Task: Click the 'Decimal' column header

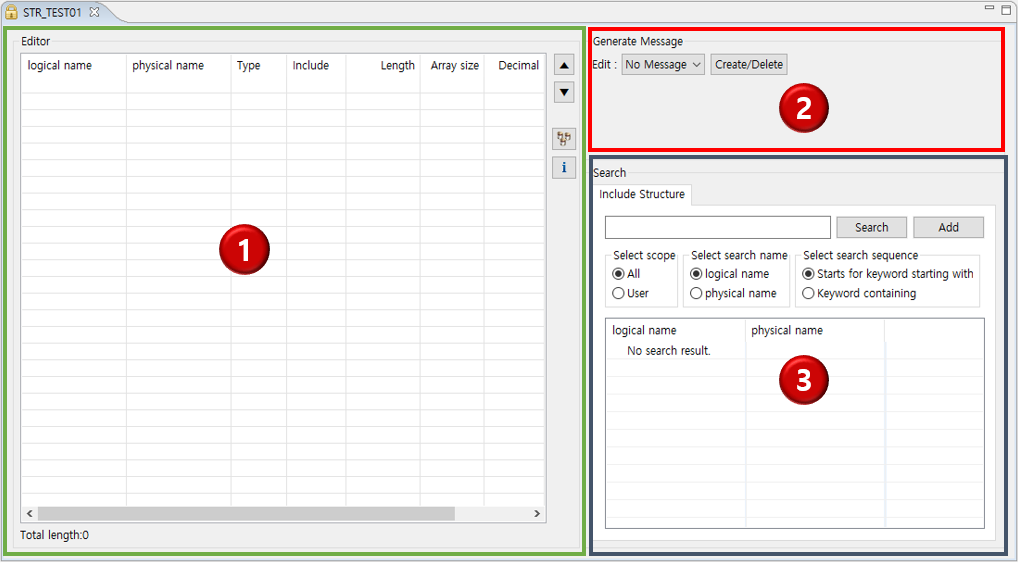Action: (x=514, y=66)
